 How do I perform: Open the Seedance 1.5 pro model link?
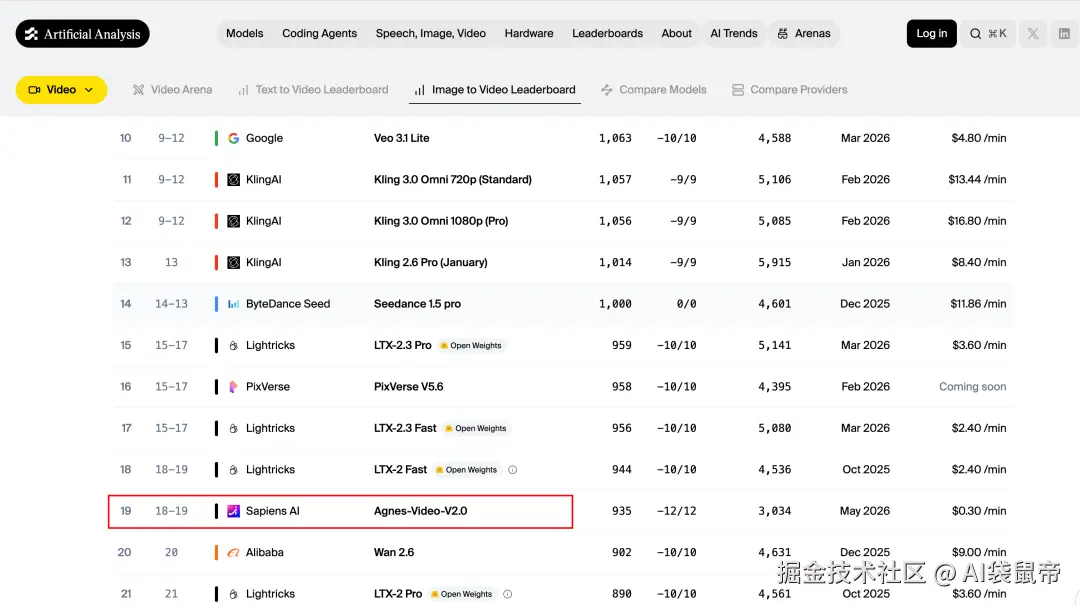(x=417, y=304)
